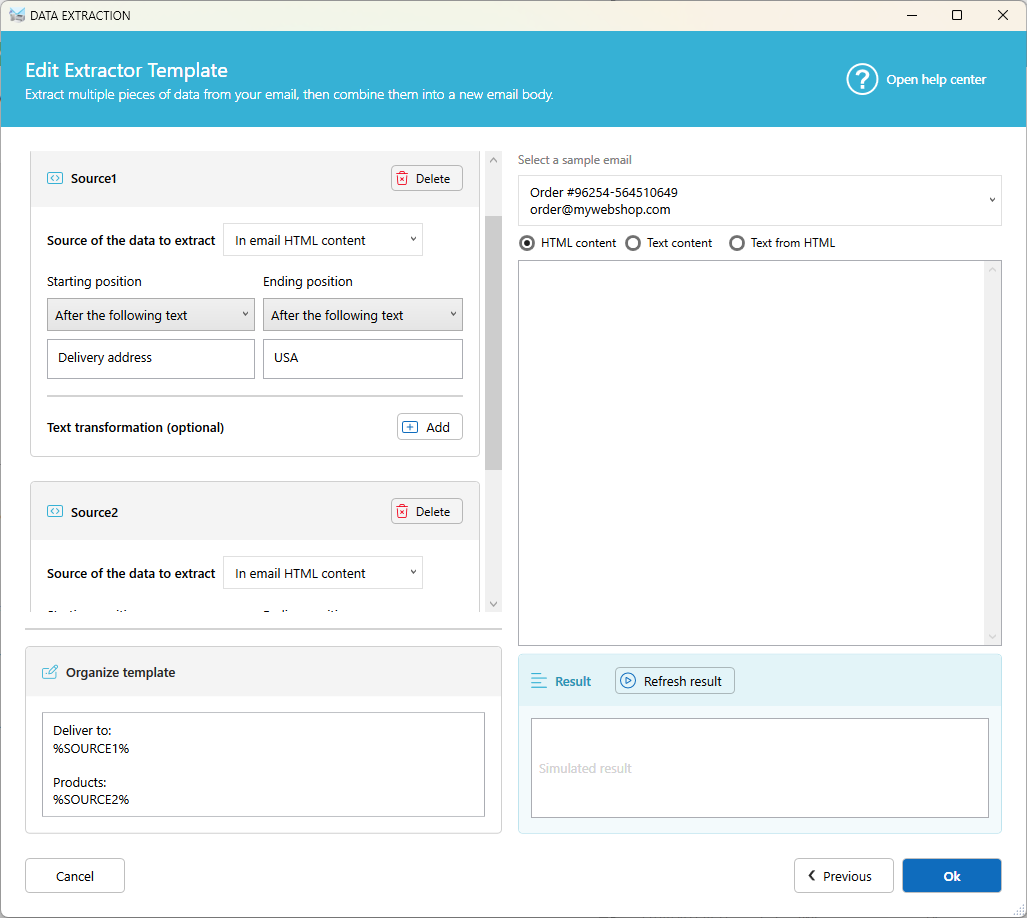1027x918 pixels.
Task: Click the Delivery address start text field
Action: (151, 358)
